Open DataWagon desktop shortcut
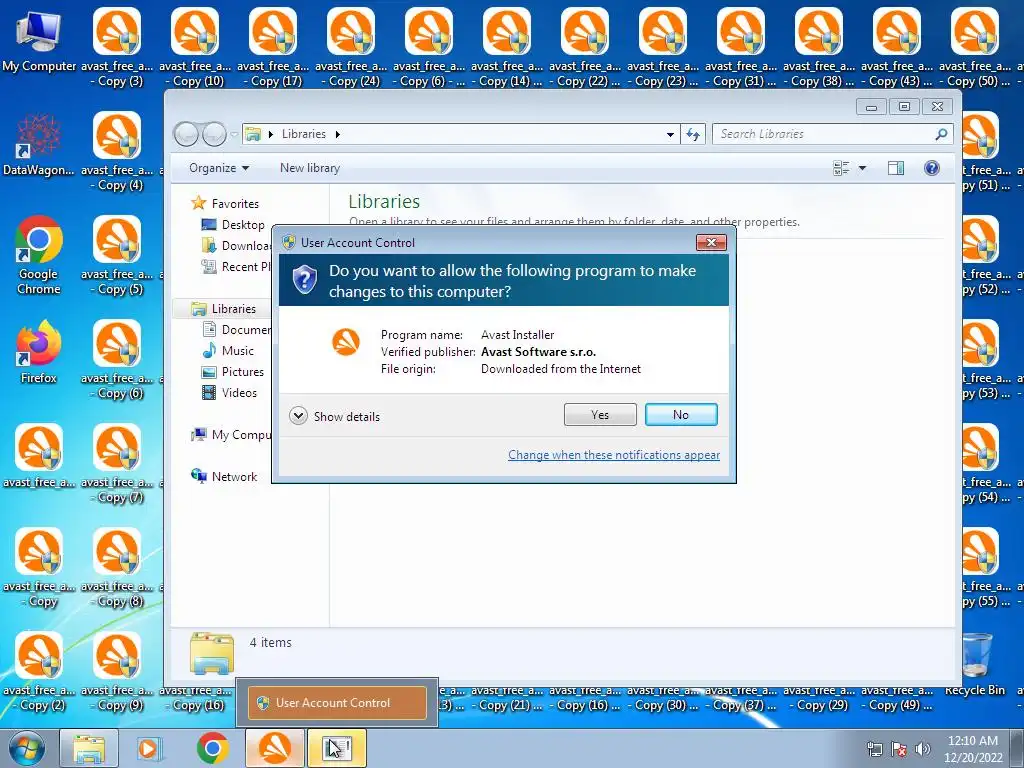Screen dimensions: 1024x768 39,145
